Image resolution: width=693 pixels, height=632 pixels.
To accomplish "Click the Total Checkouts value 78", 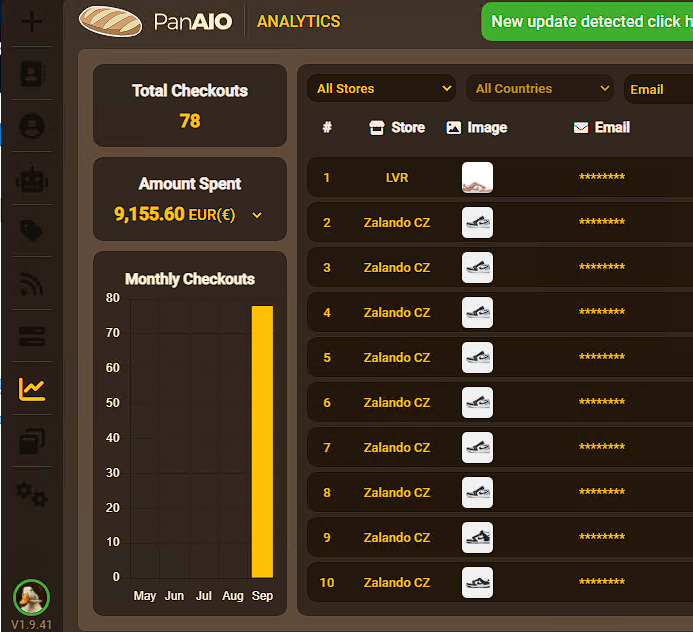I will (190, 121).
